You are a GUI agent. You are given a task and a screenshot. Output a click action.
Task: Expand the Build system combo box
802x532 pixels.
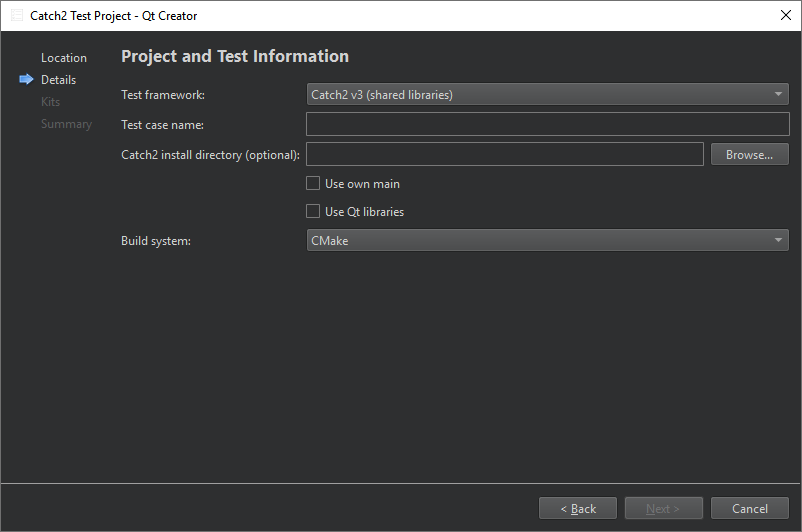click(547, 241)
